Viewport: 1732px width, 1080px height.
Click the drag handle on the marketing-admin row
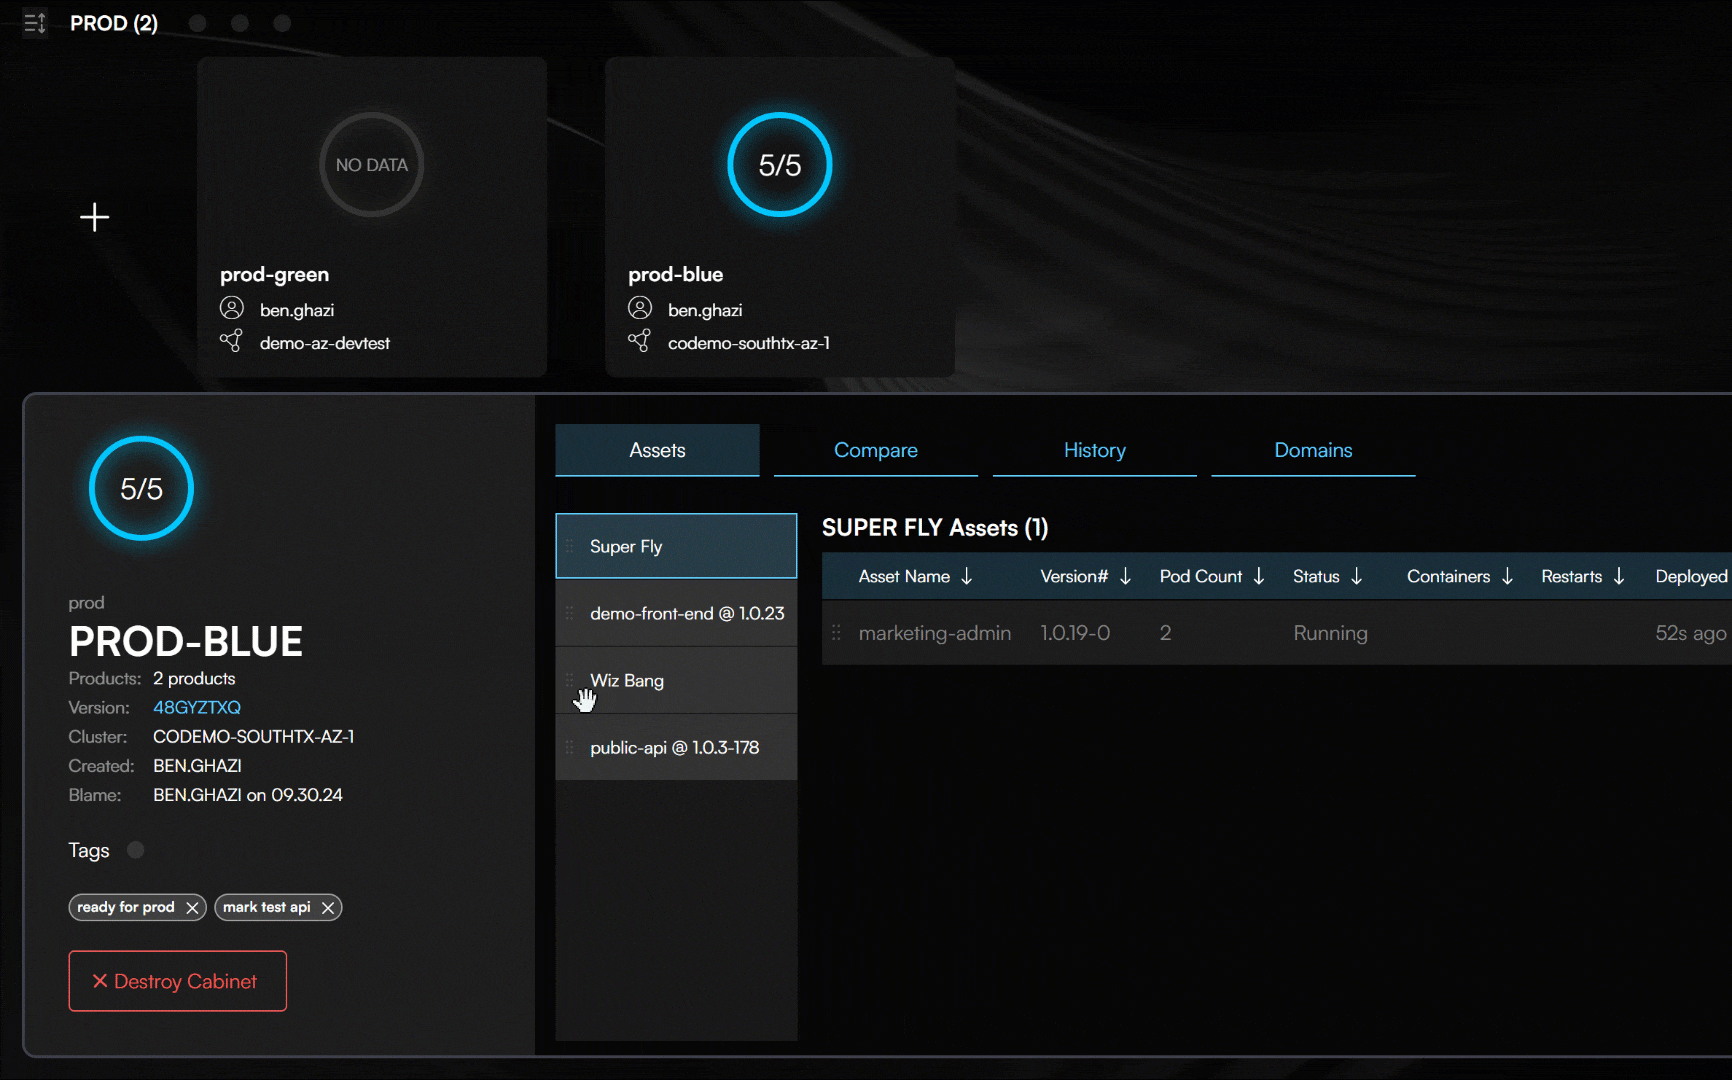click(836, 633)
